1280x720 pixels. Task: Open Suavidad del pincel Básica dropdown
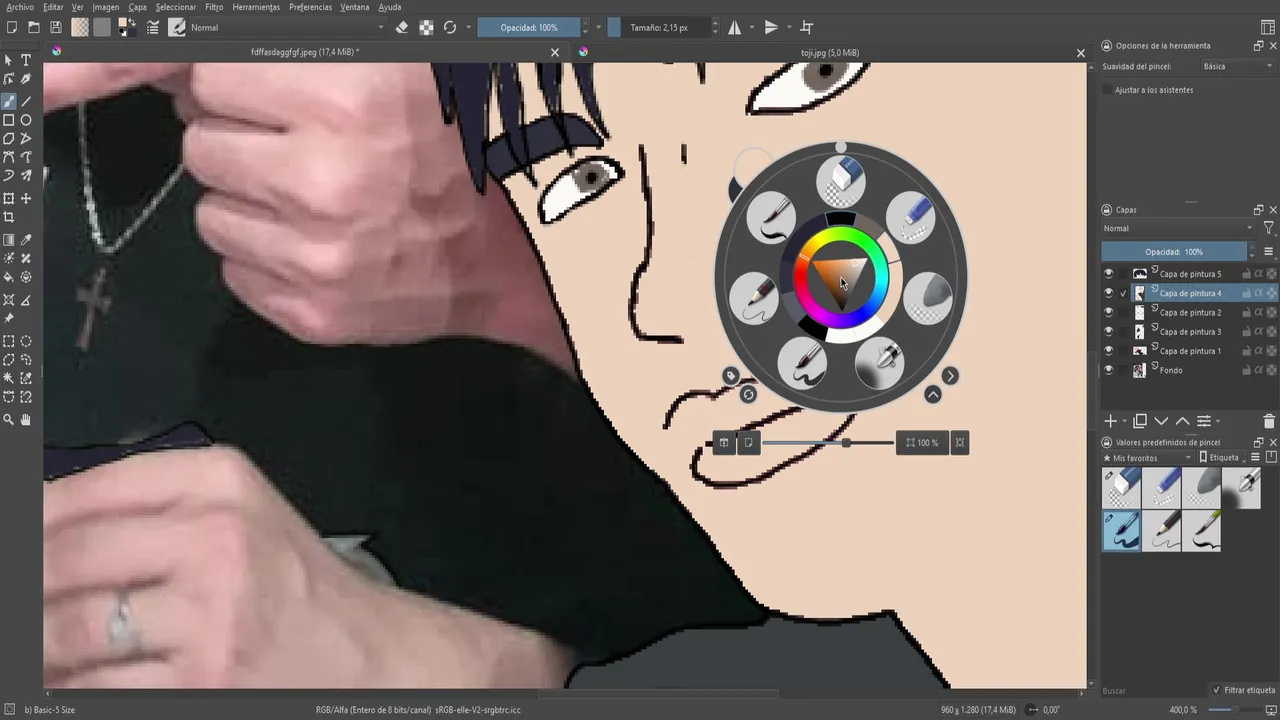point(1237,66)
